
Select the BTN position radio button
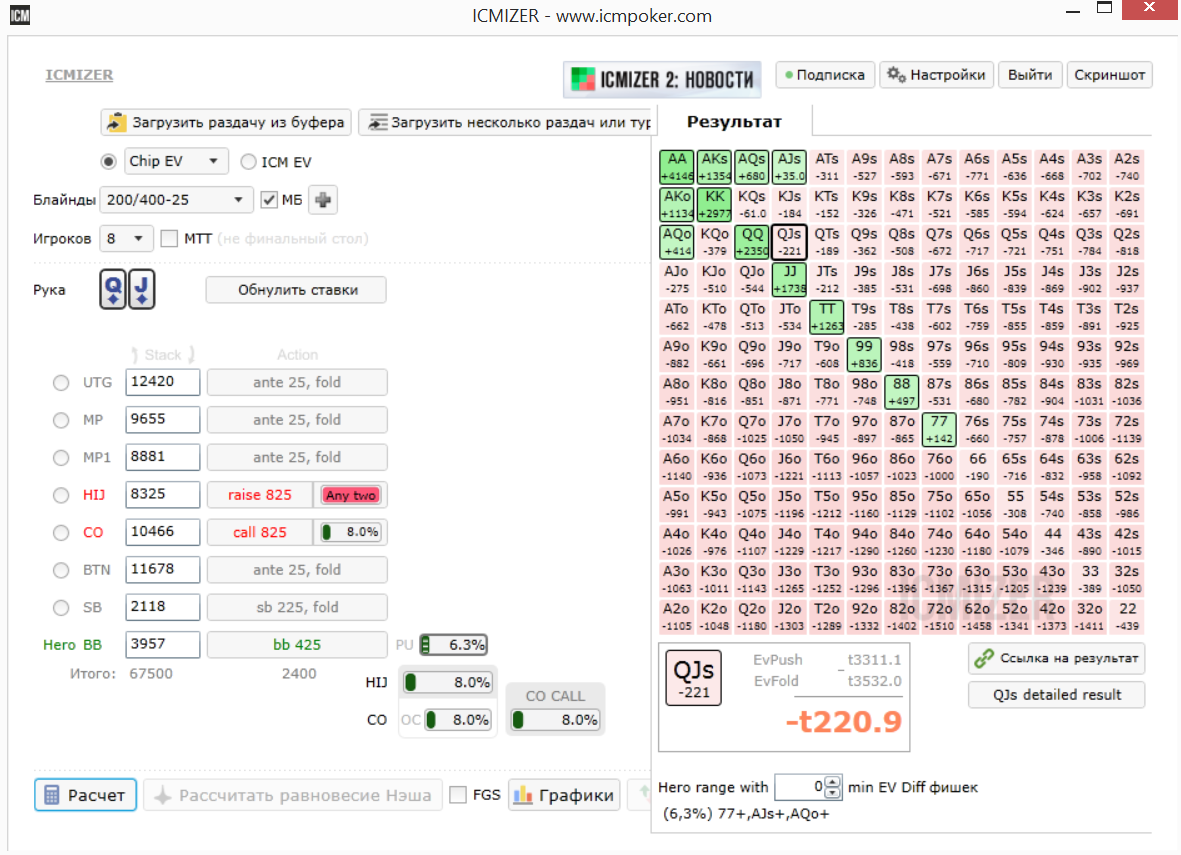(61, 570)
